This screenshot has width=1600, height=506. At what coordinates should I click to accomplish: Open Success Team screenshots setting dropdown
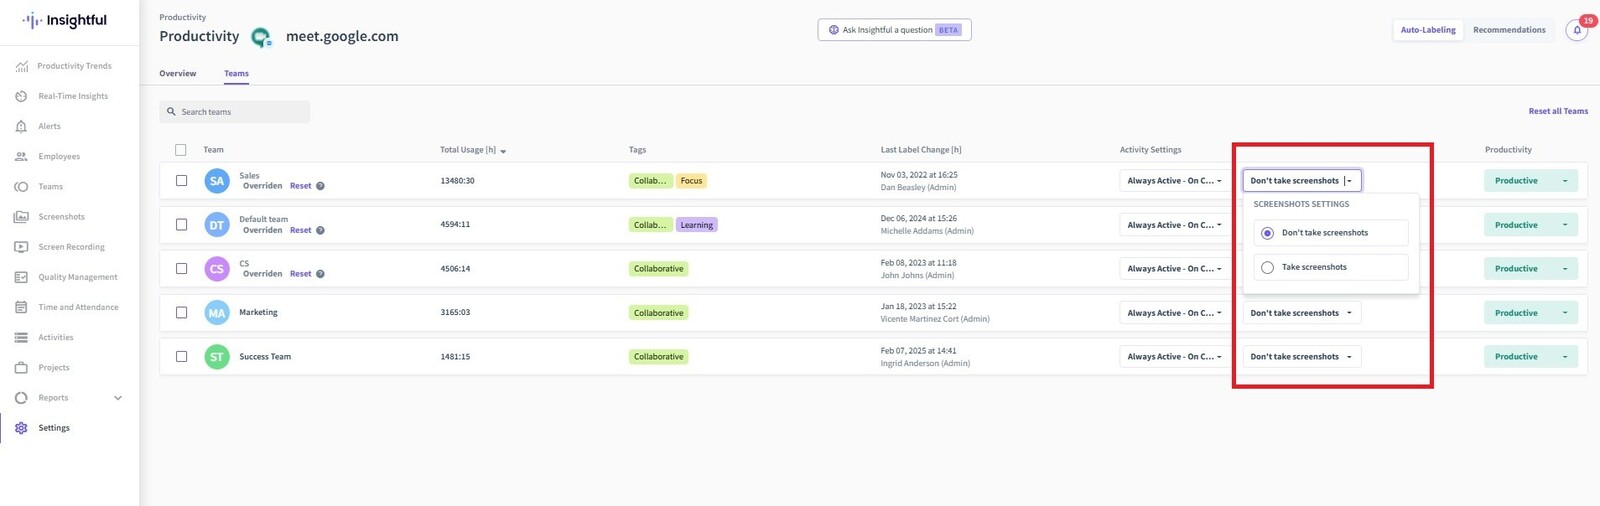click(x=1302, y=357)
